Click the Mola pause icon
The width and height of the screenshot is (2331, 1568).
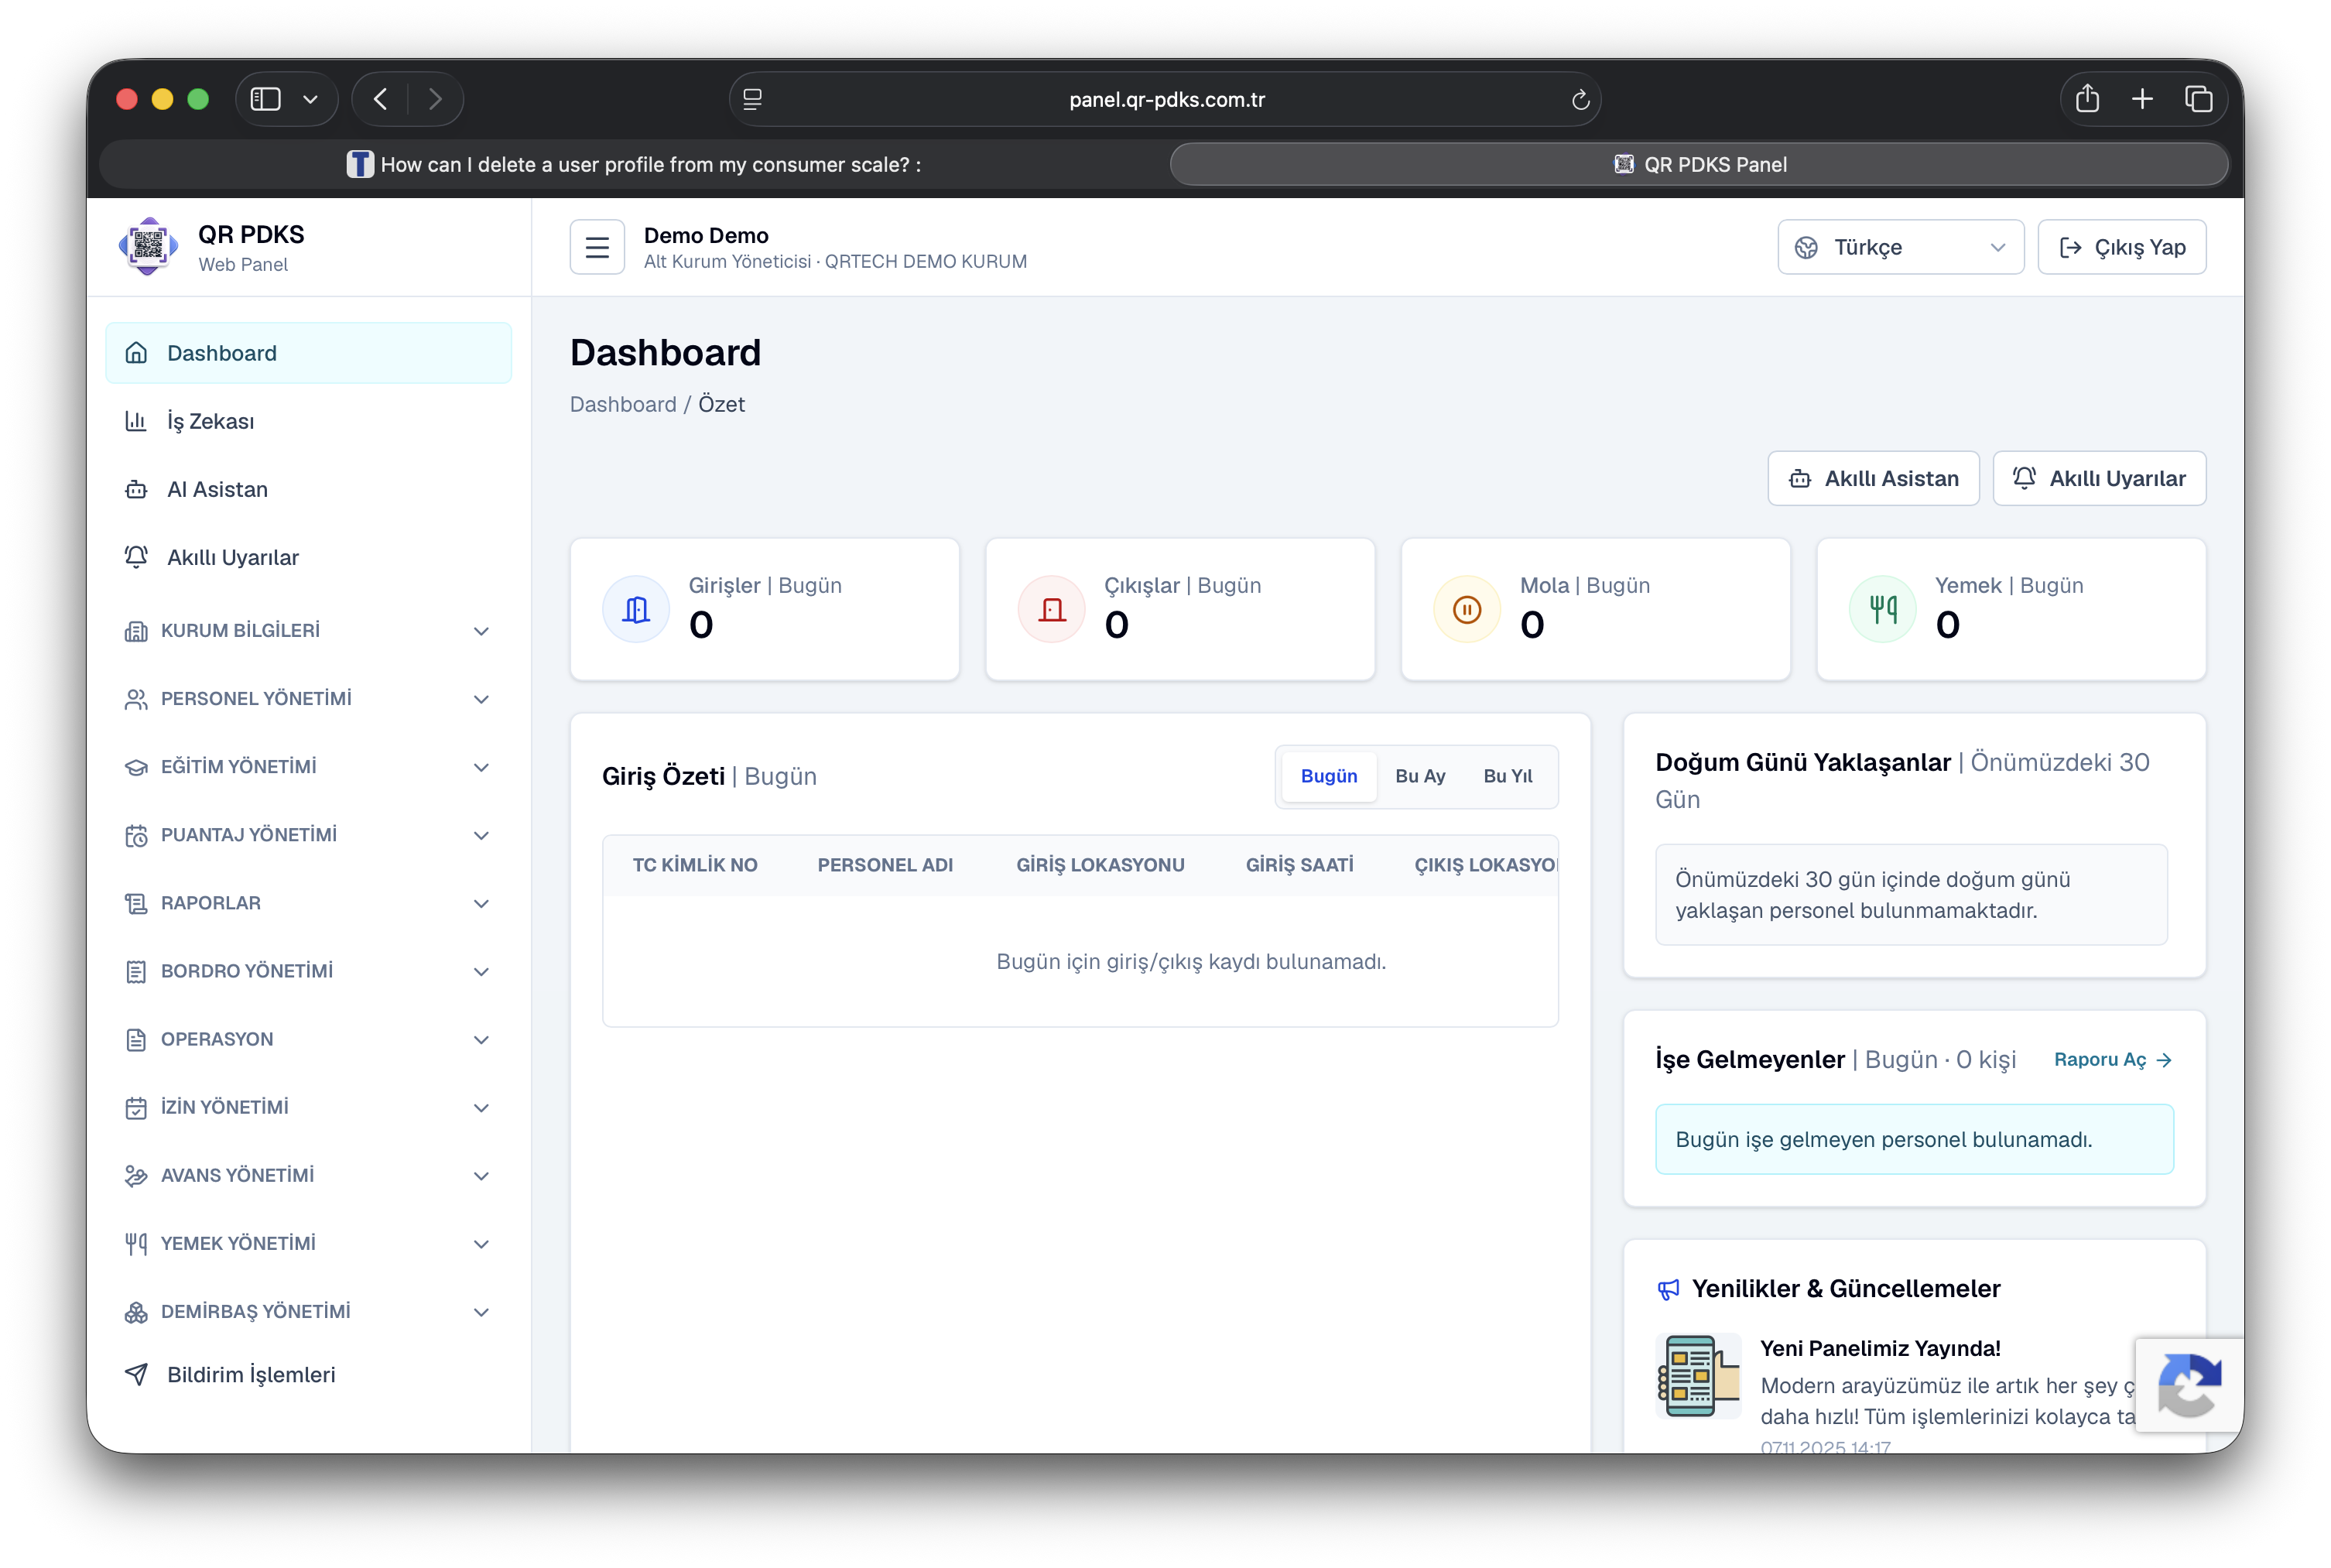click(1467, 609)
